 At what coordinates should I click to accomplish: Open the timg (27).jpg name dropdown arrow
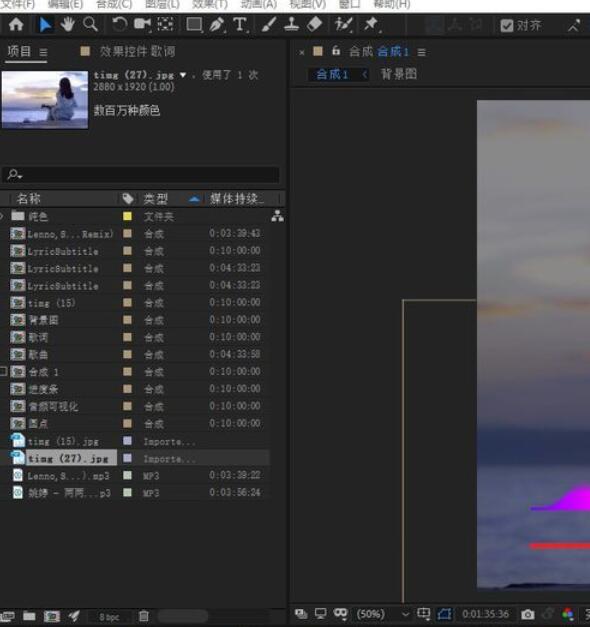tap(183, 75)
